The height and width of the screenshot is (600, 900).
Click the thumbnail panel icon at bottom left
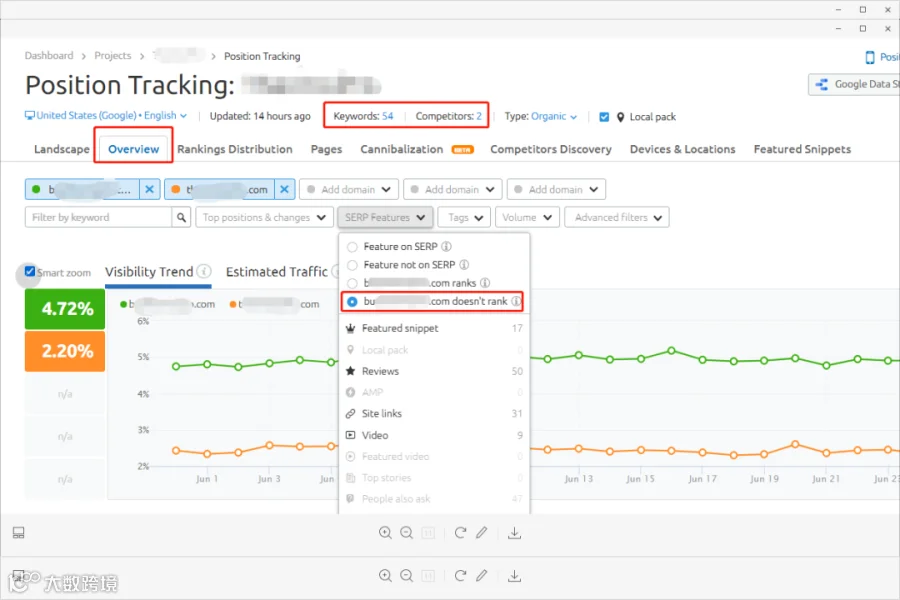pos(18,533)
